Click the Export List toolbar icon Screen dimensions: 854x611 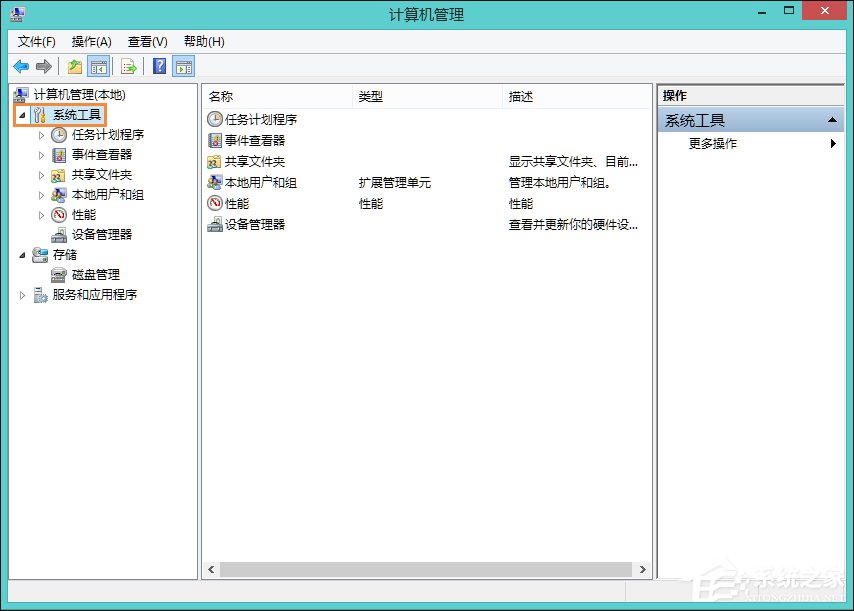[x=128, y=66]
